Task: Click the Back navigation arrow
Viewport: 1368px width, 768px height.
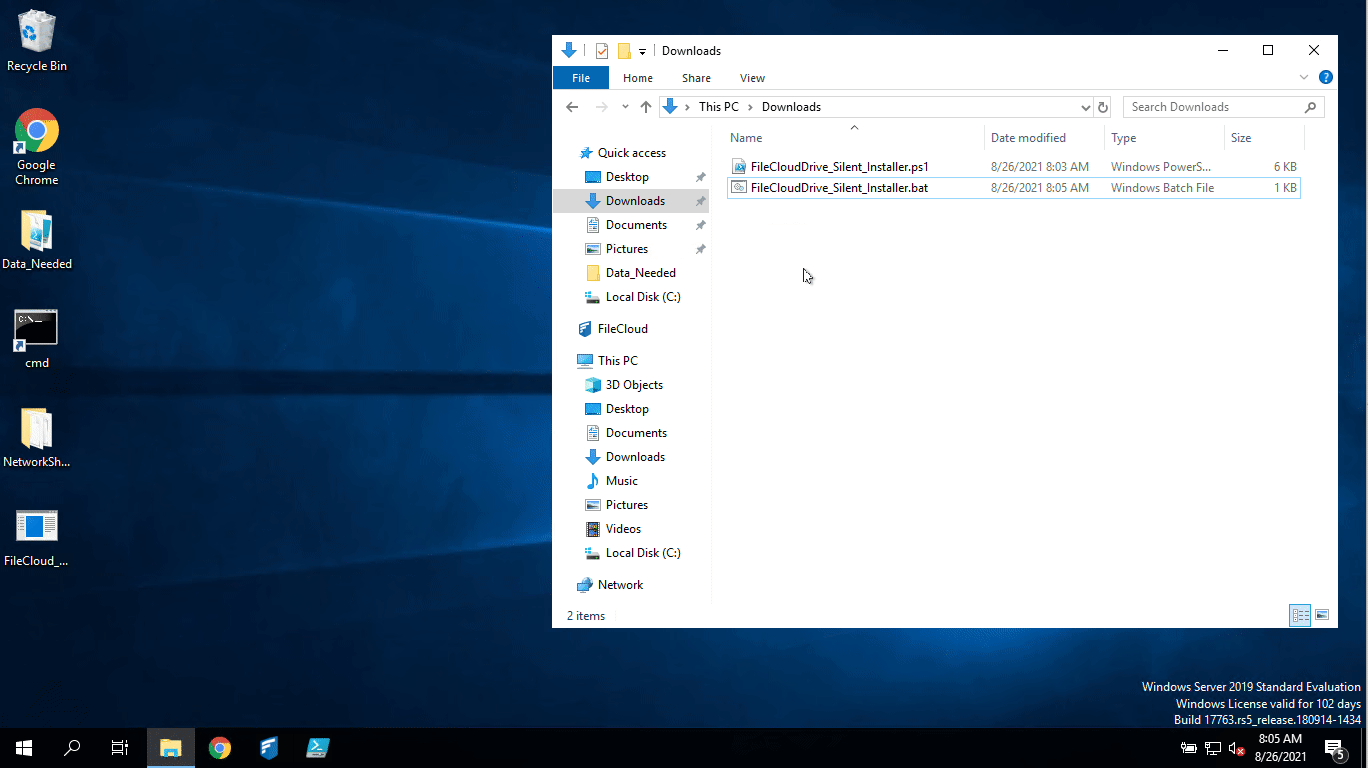Action: coord(572,107)
